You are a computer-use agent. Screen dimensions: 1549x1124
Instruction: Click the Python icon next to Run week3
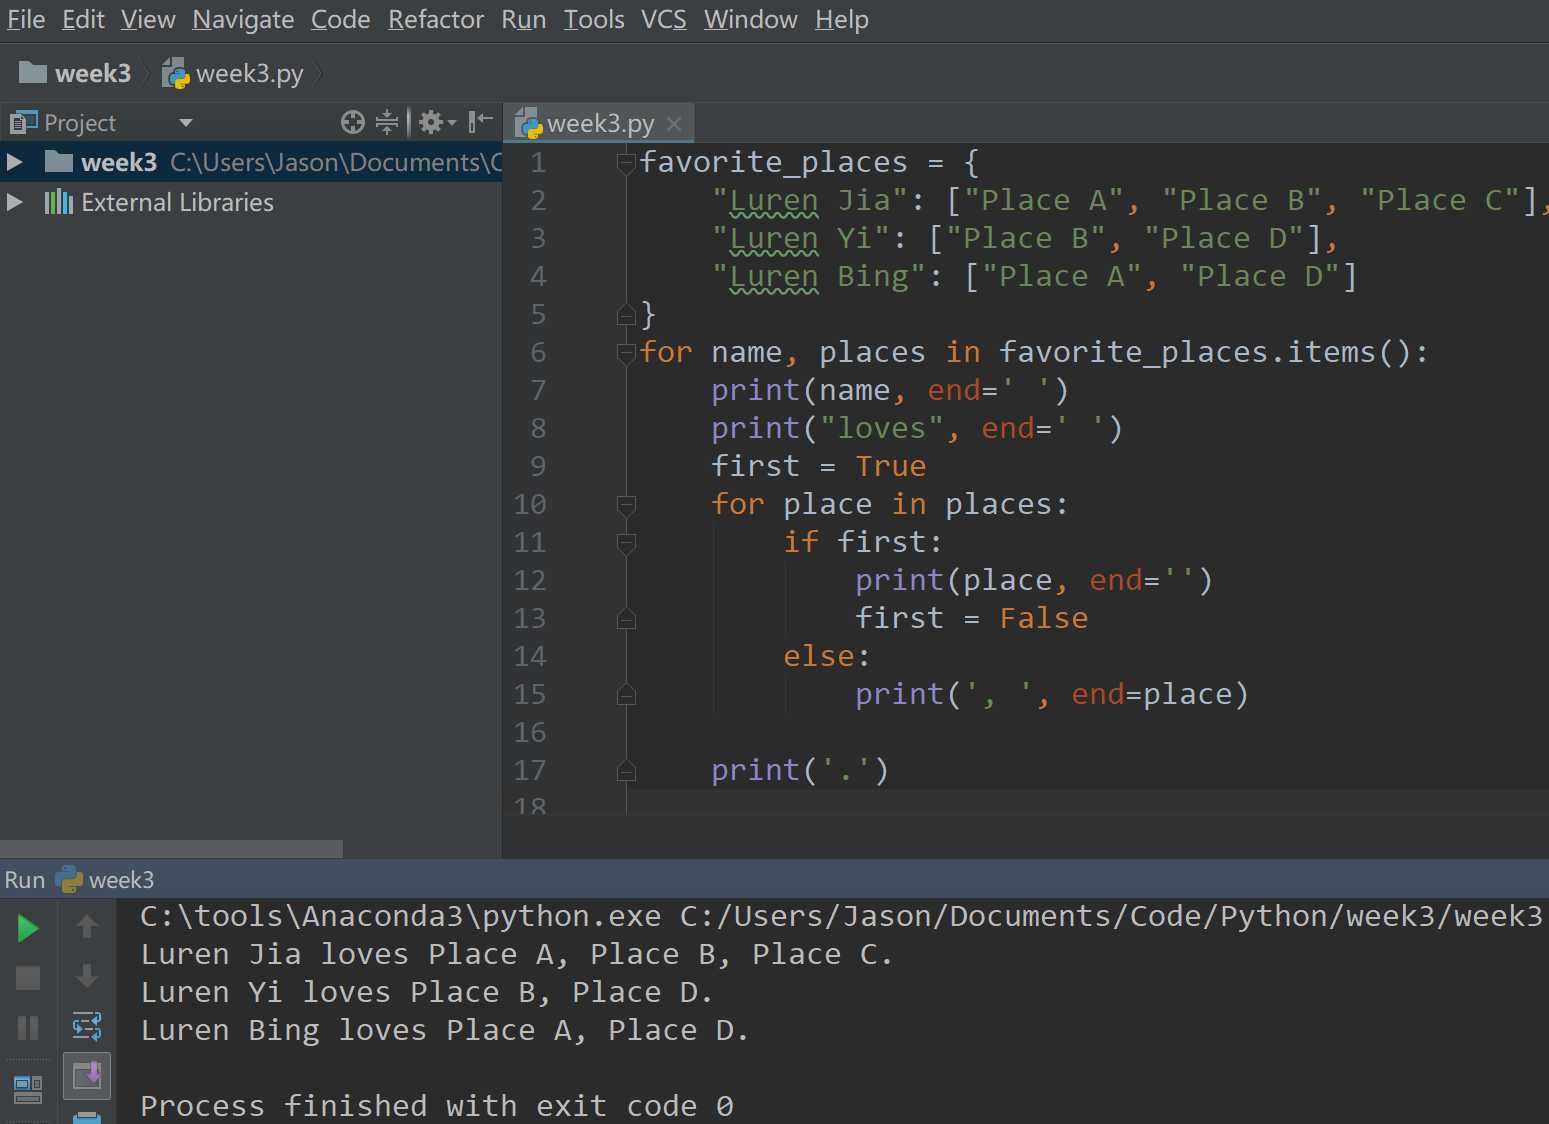click(69, 879)
